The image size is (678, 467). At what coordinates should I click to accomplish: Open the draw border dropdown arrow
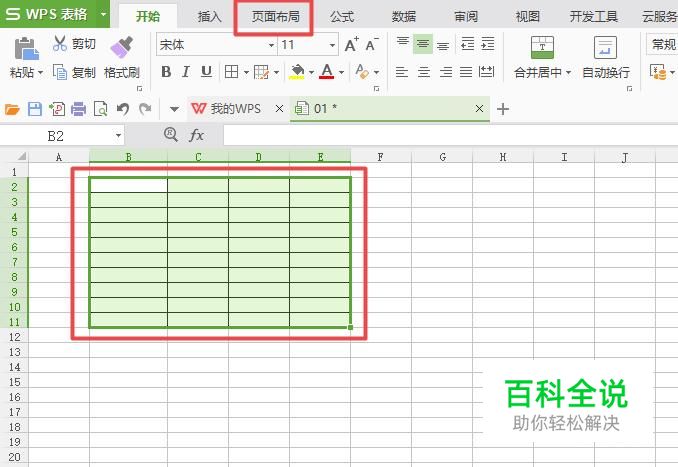[276, 72]
